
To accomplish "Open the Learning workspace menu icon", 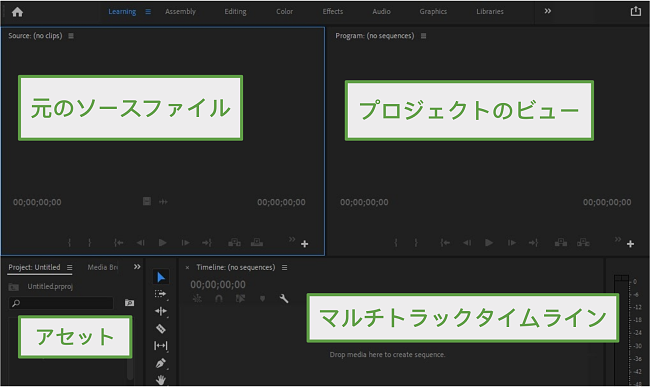I will pos(148,12).
